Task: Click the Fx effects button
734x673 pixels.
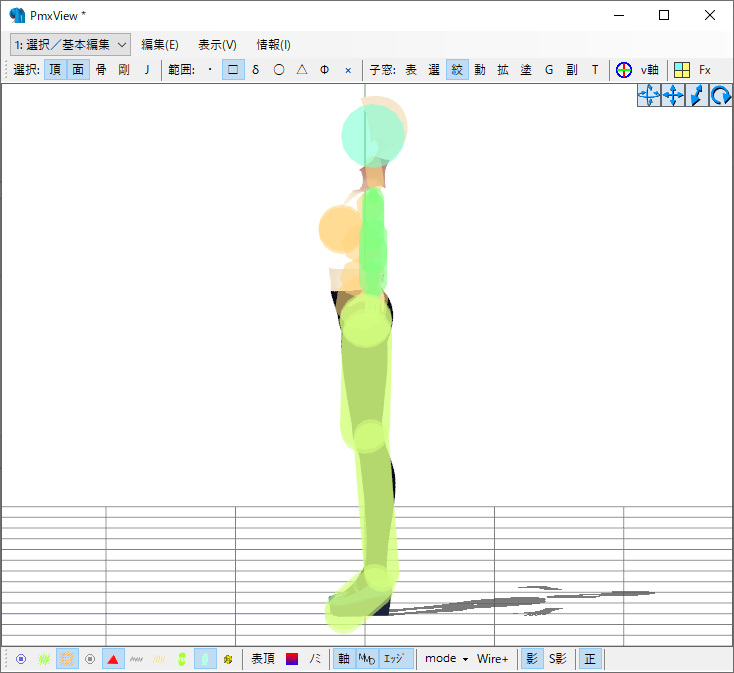Action: 705,70
